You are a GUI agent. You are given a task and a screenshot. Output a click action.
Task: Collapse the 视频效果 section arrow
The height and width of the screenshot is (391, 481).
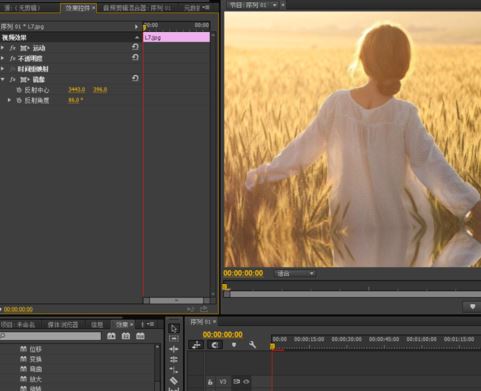[137, 37]
